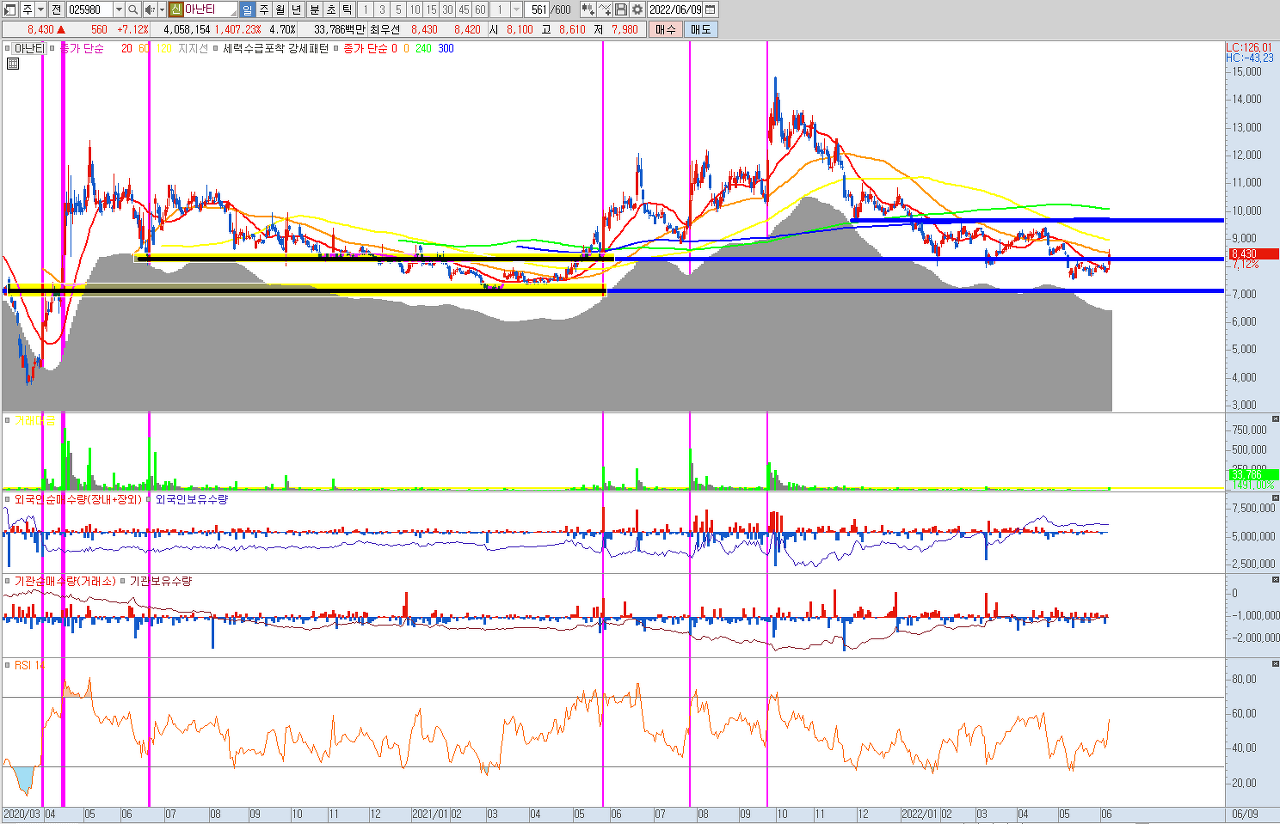Click the green 신 badge icon
Screen dimensions: 1280x824
coord(175,9)
